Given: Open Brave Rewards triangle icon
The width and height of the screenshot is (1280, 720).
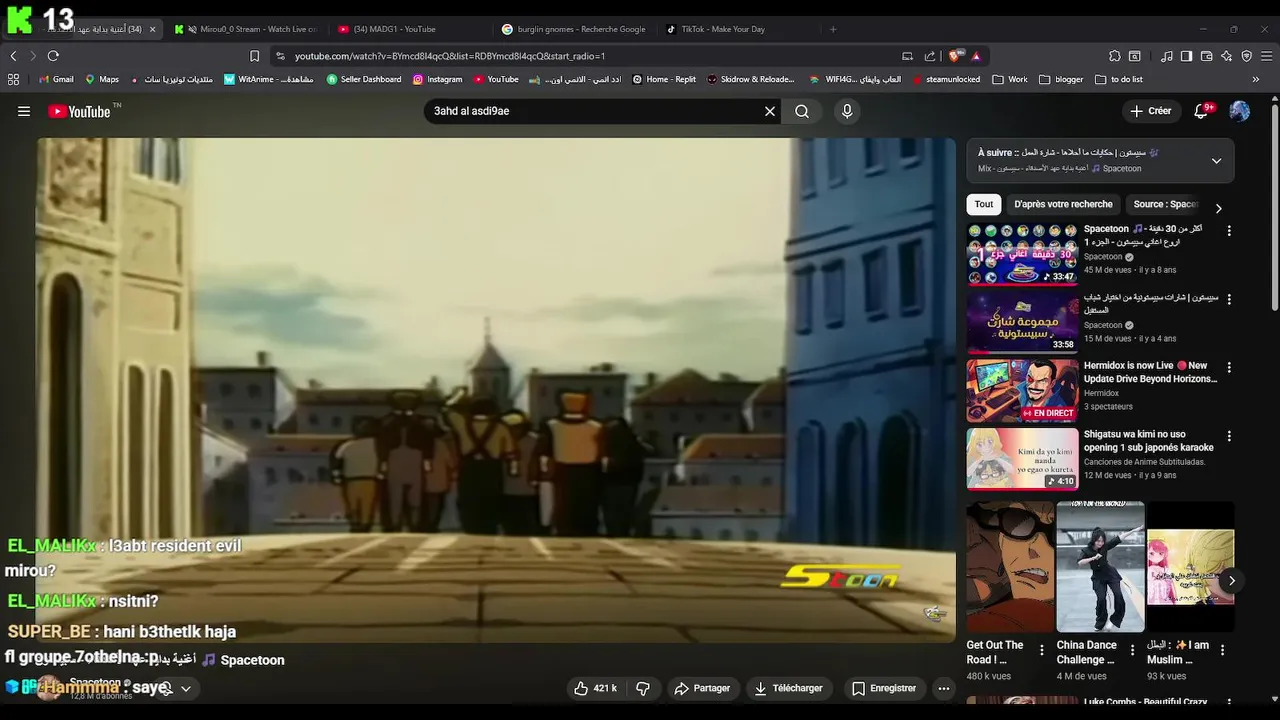Looking at the screenshot, I should click(x=976, y=56).
